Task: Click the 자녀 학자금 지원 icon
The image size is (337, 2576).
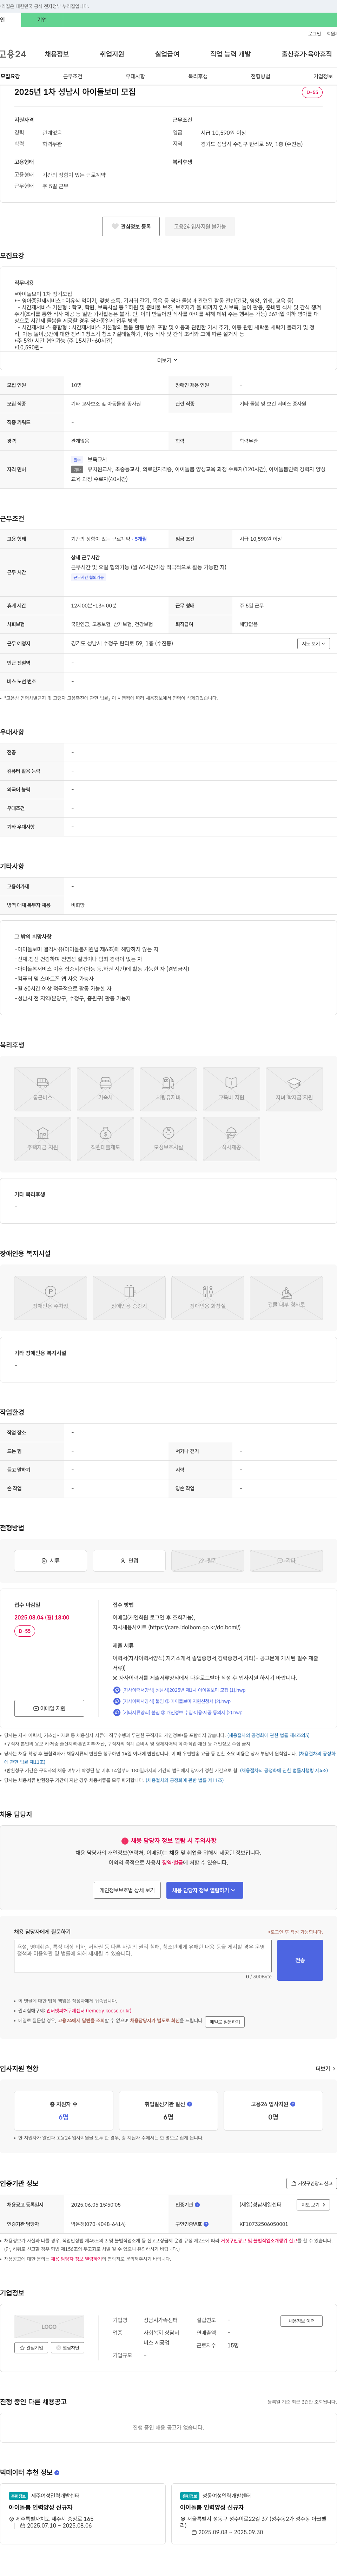Action: click(x=294, y=1089)
